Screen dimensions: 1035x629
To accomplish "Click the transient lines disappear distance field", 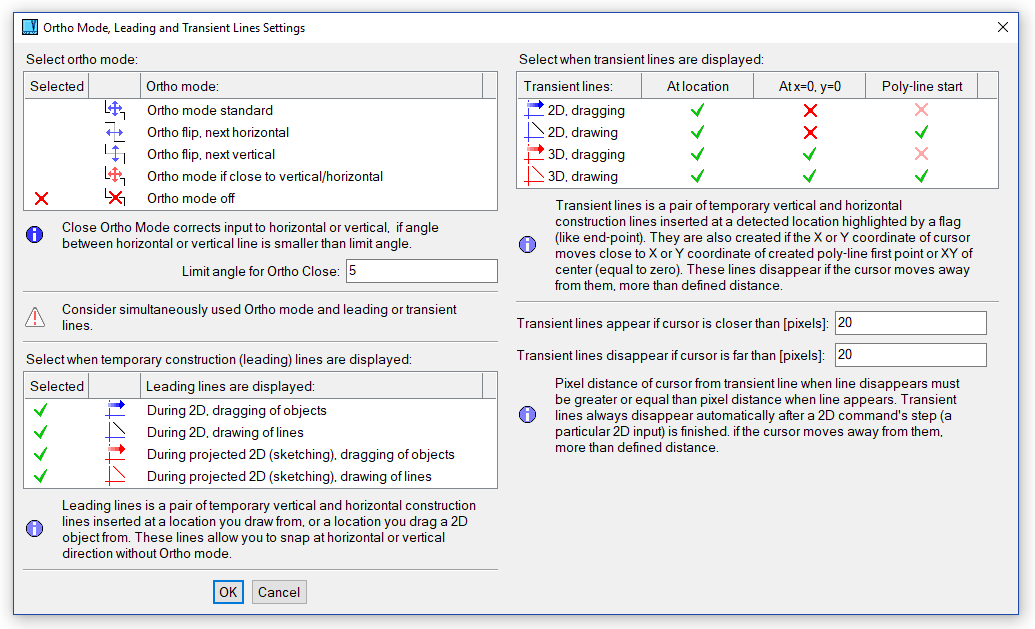I will [910, 355].
